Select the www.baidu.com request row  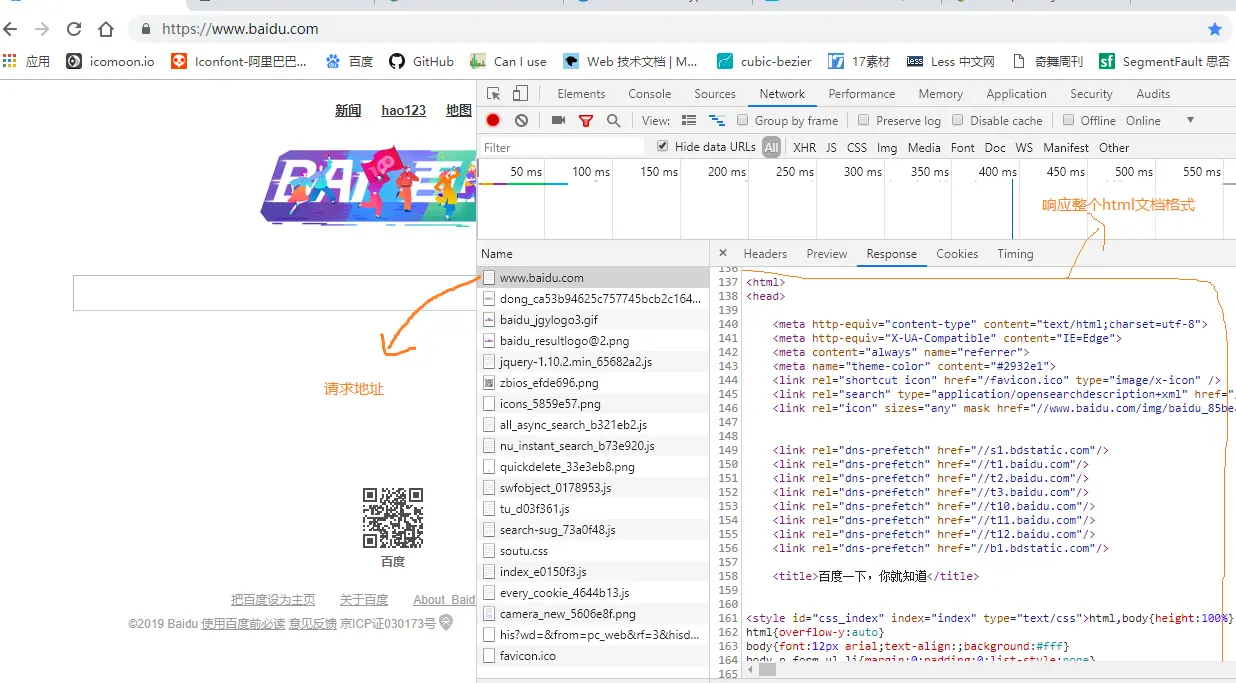click(594, 278)
